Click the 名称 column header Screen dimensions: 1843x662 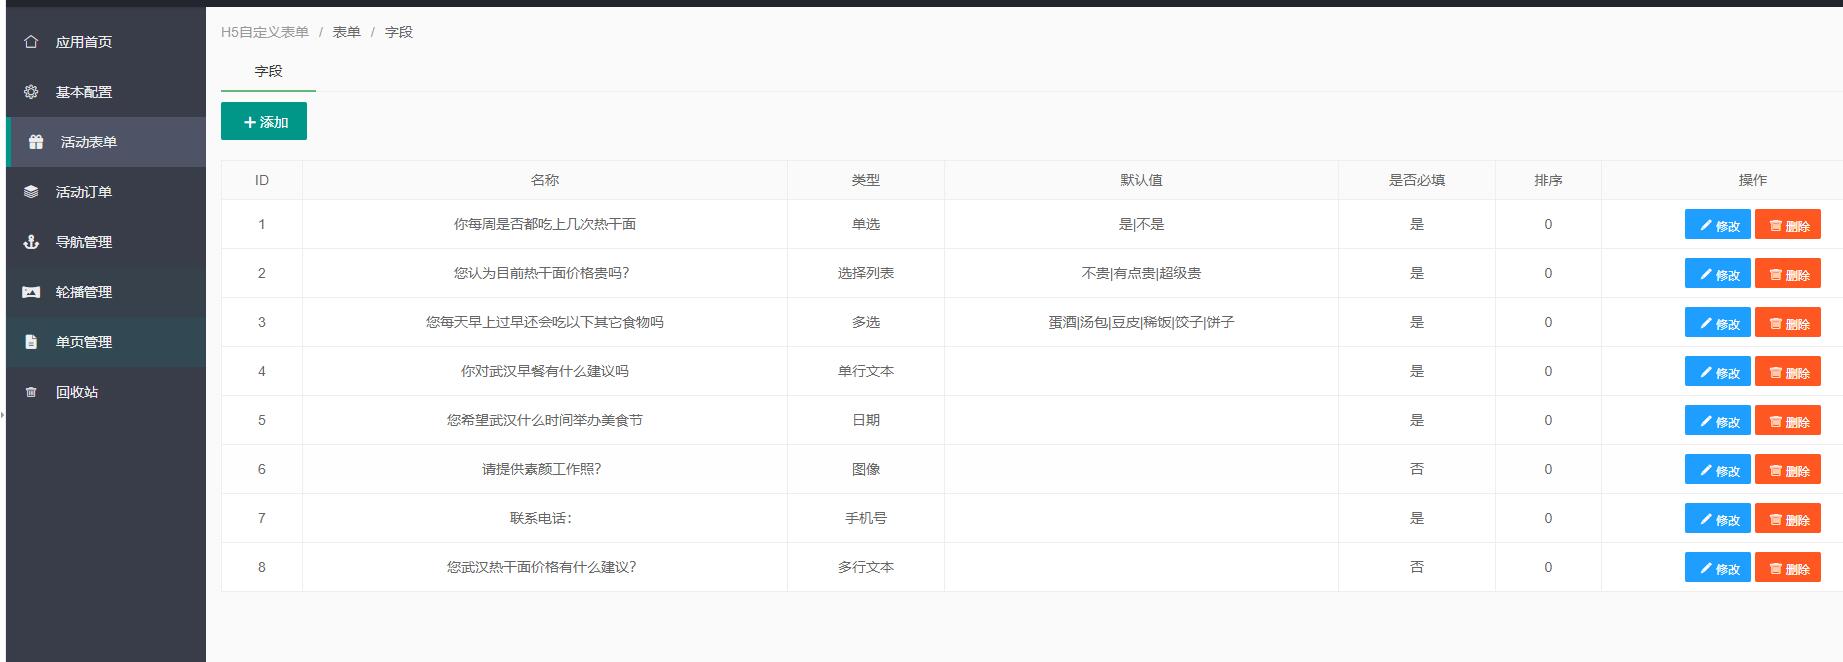pos(545,180)
